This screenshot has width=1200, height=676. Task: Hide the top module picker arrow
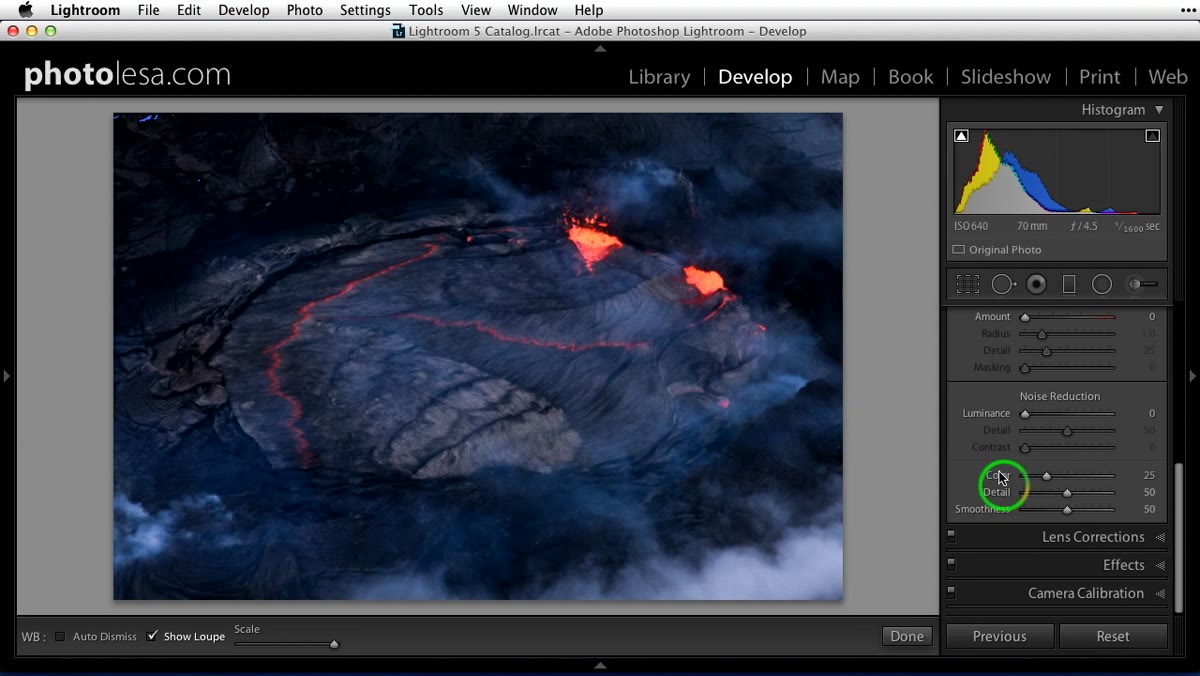(x=600, y=48)
